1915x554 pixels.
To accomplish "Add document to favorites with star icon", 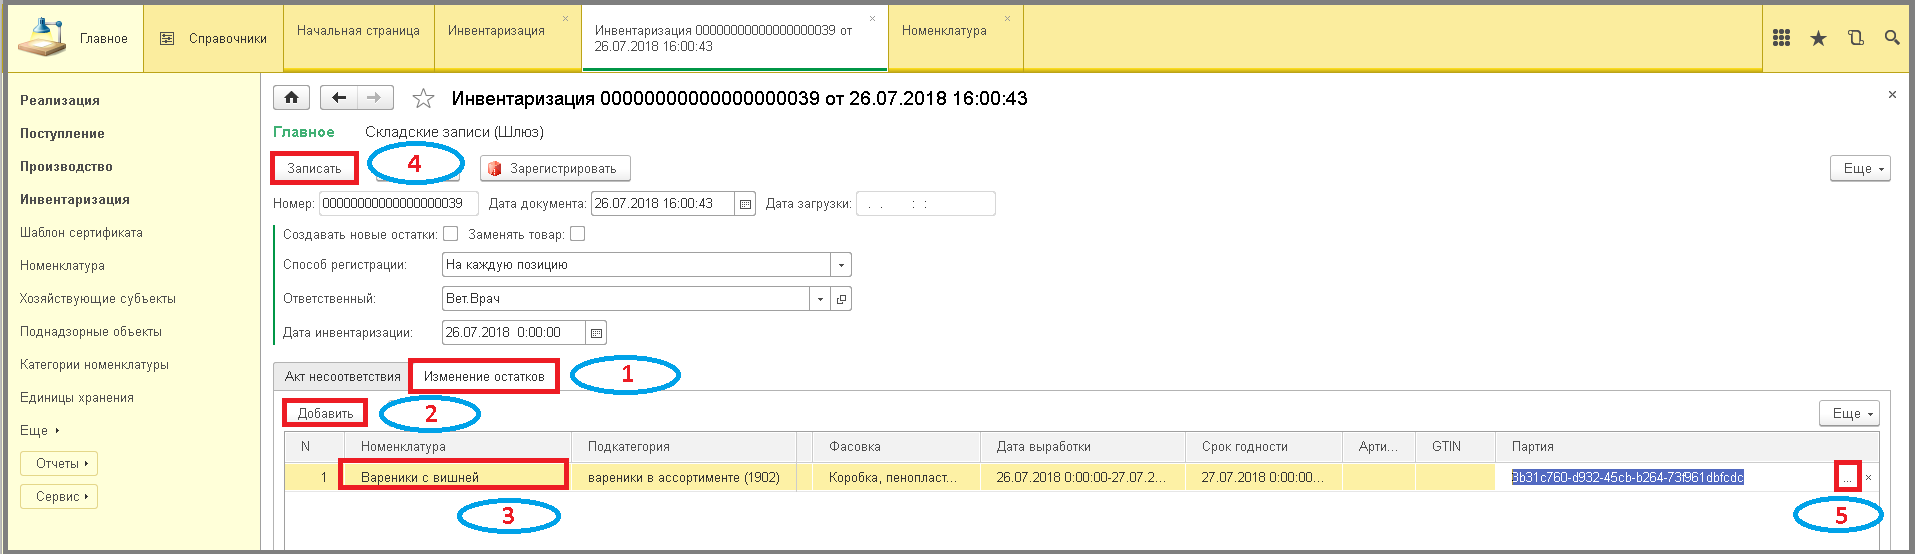I will [423, 99].
